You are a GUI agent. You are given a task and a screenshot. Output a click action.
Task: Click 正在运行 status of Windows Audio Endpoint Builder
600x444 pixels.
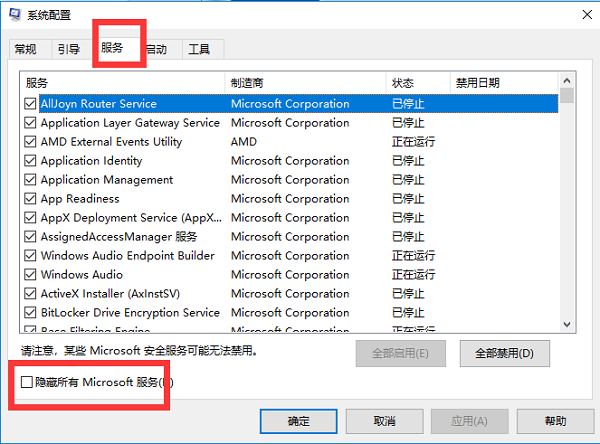point(413,255)
